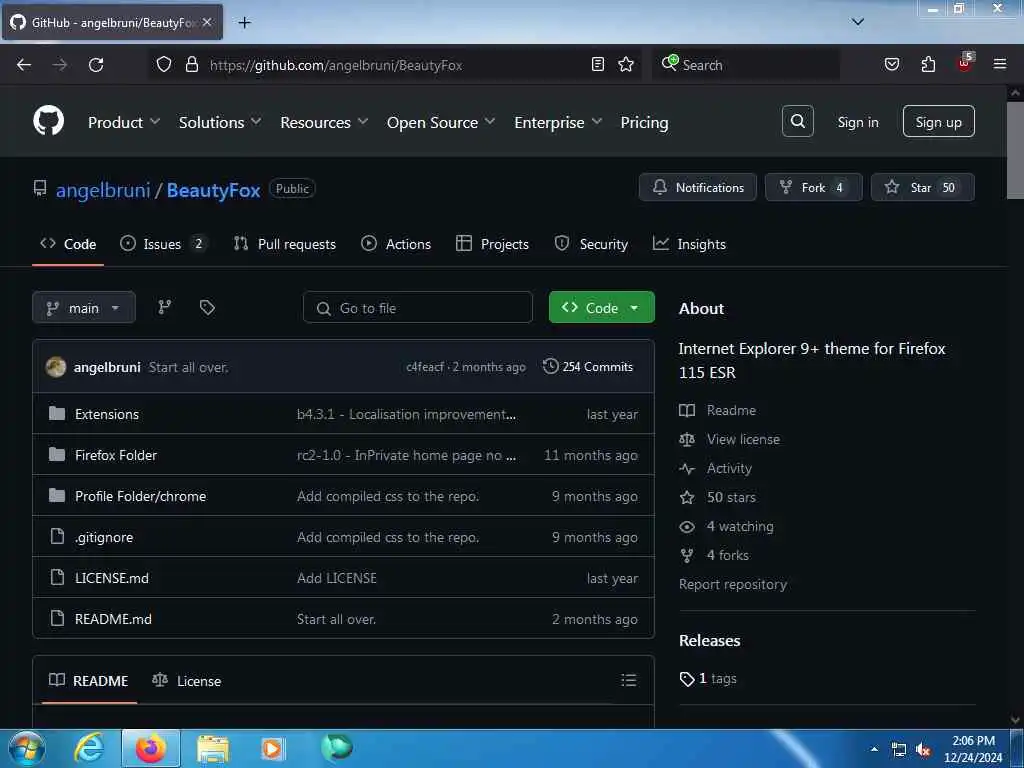
Task: Expand the Product menu
Action: tap(123, 122)
